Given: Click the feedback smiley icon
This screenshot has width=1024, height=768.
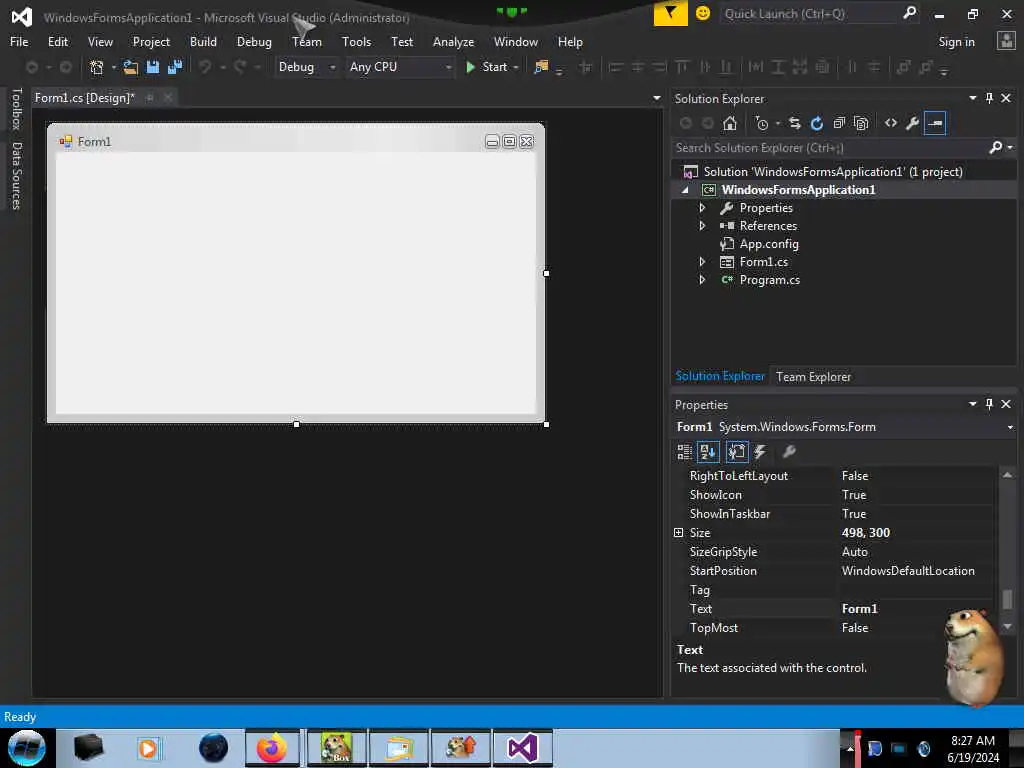Looking at the screenshot, I should click(703, 13).
